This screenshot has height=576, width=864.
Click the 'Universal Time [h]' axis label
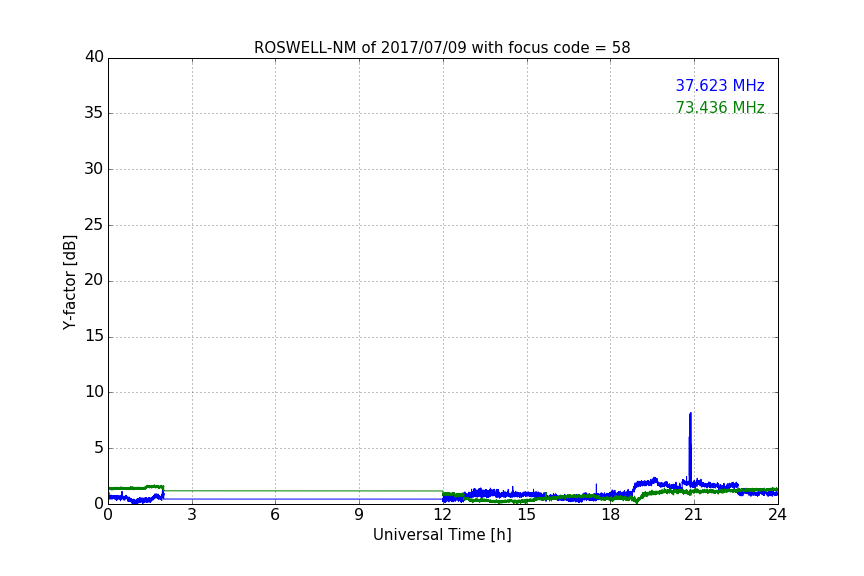[442, 535]
